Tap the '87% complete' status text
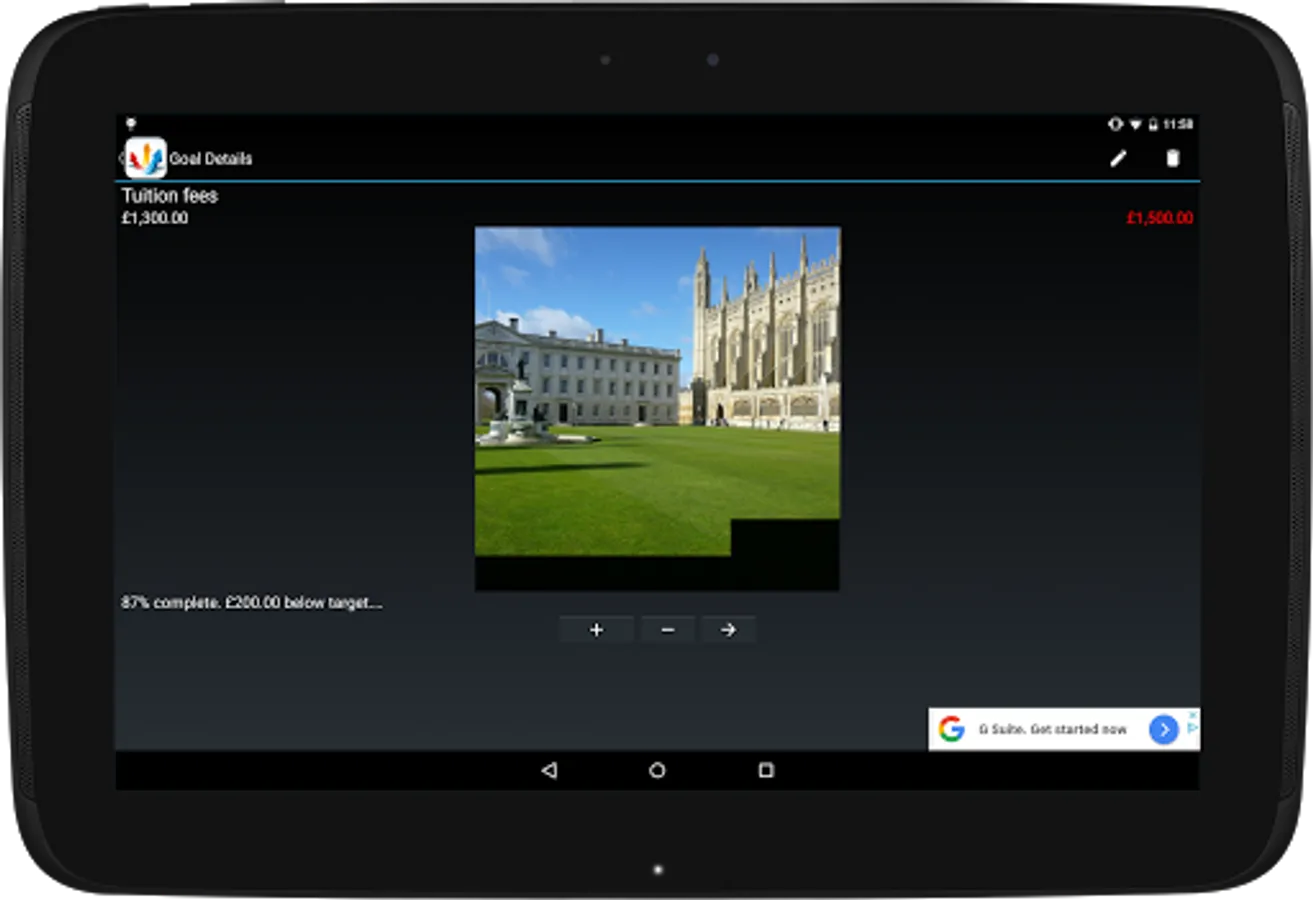The image size is (1313, 900). tap(252, 603)
